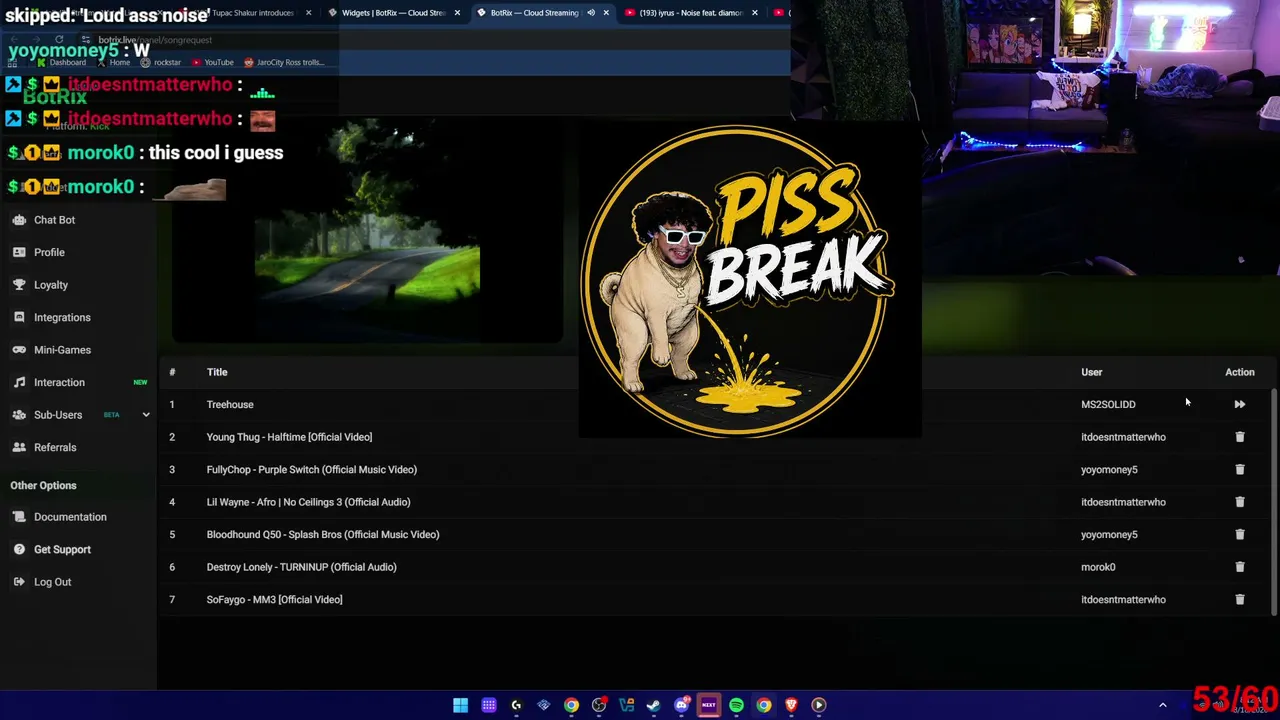Click the Title column header
Image resolution: width=1280 pixels, height=720 pixels.
(x=217, y=372)
